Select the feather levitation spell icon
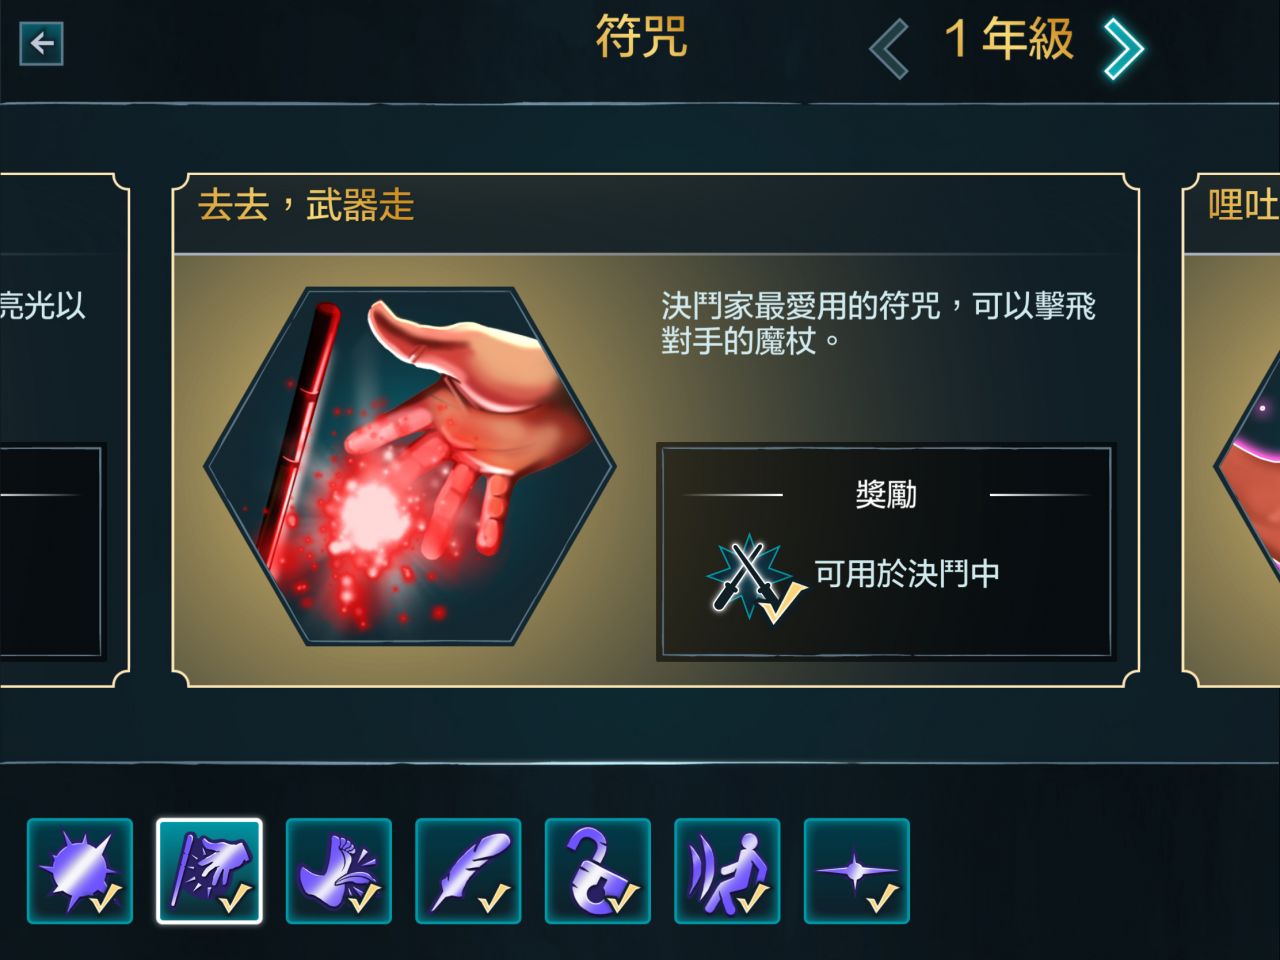This screenshot has height=960, width=1280. coord(468,871)
